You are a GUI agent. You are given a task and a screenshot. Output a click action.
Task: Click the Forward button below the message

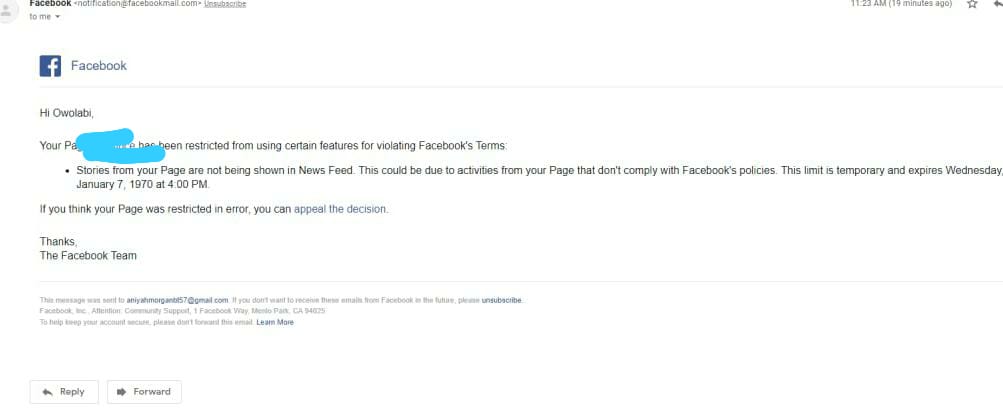(144, 391)
